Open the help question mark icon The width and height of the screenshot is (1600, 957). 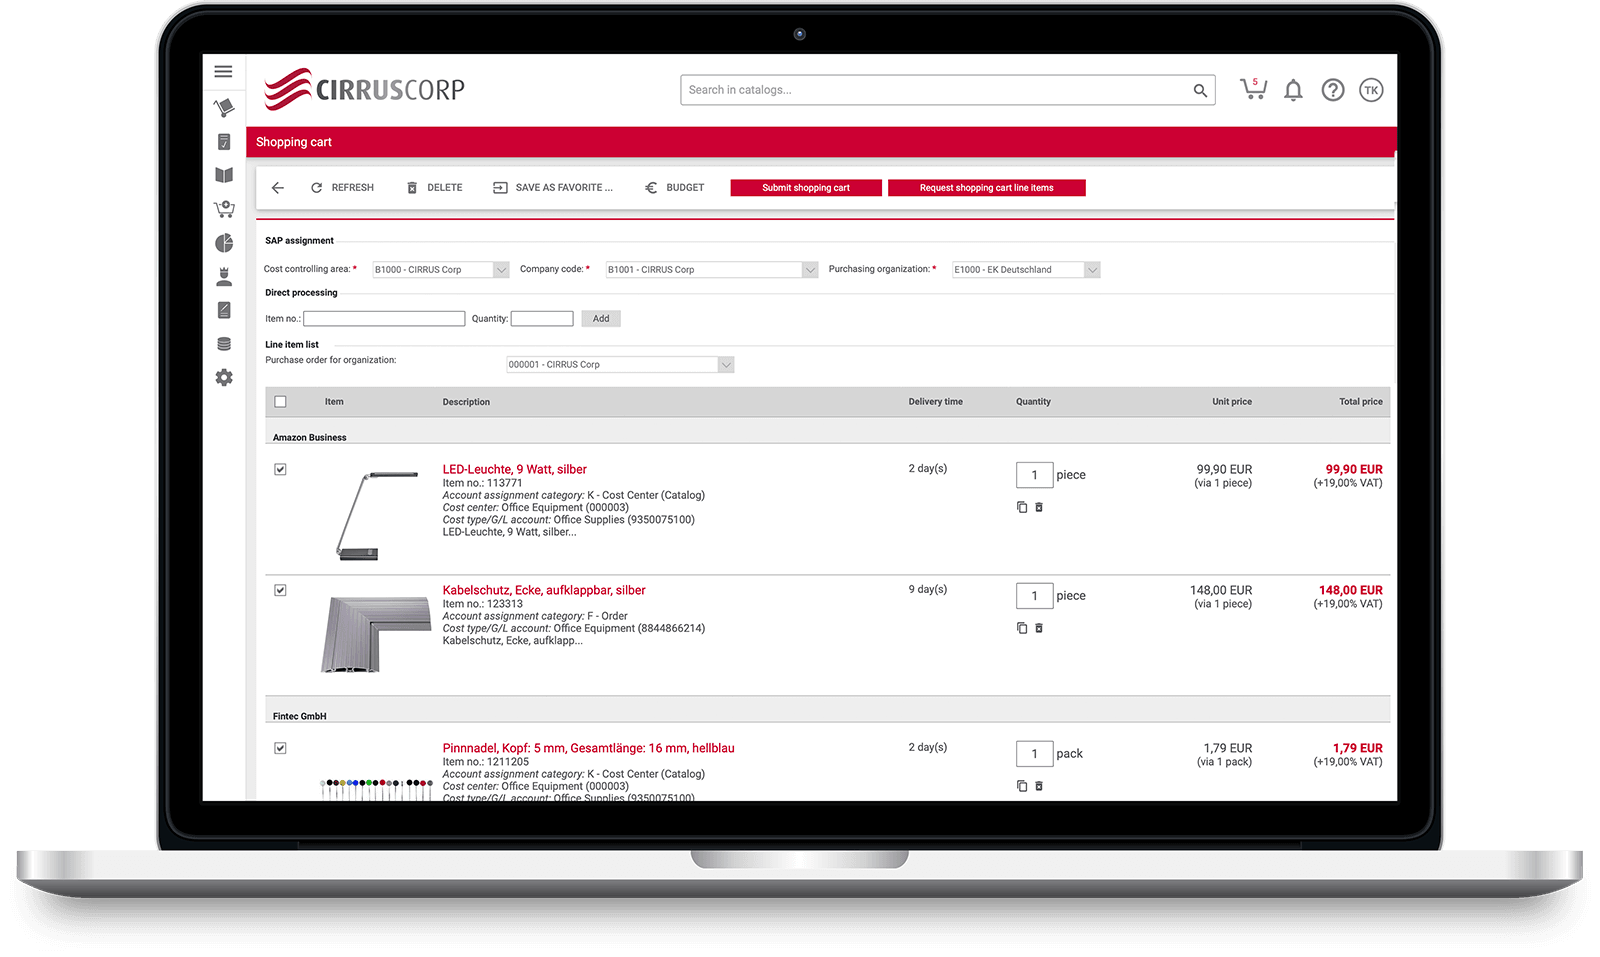pyautogui.click(x=1332, y=91)
